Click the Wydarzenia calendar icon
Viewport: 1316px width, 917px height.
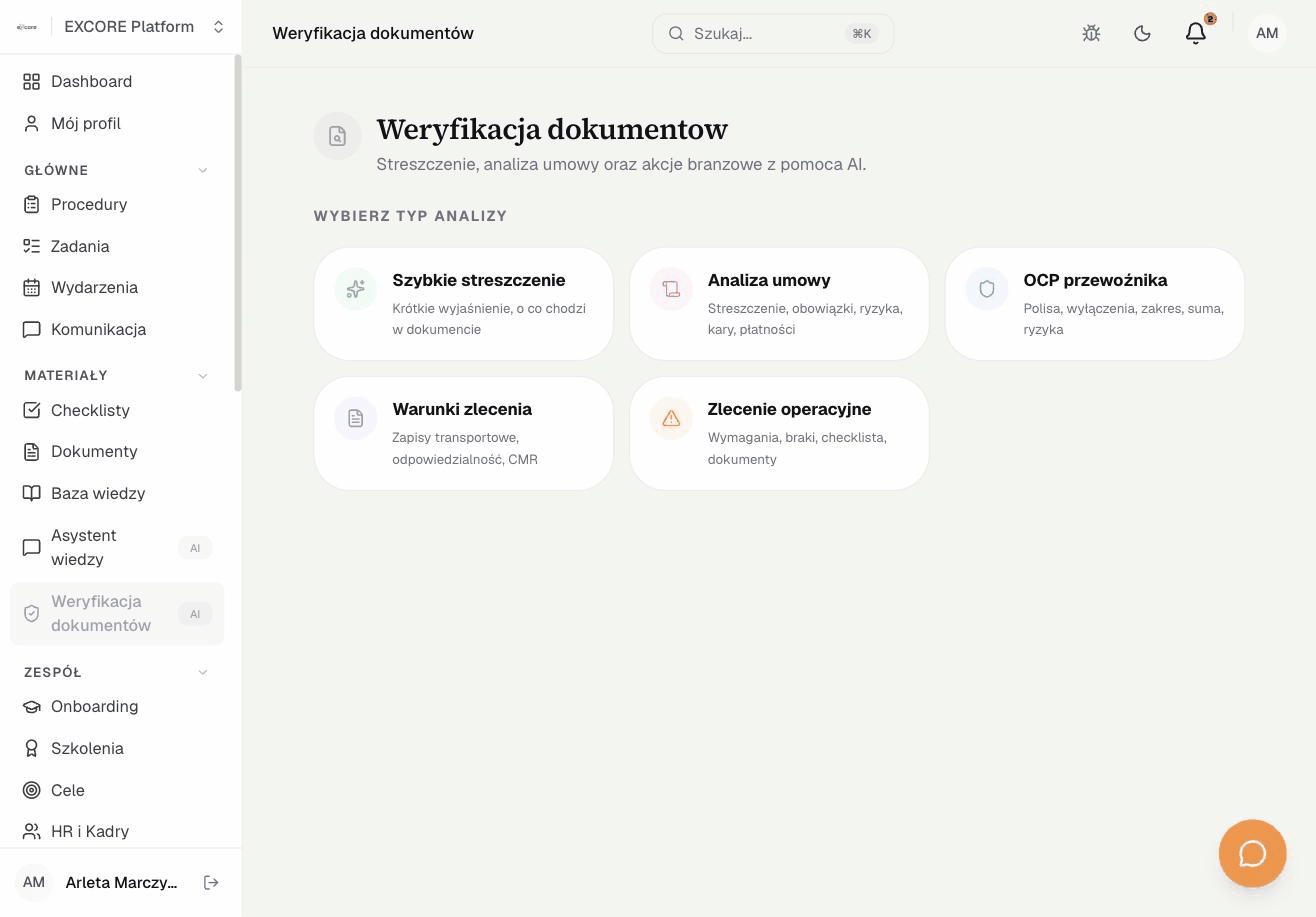click(x=32, y=288)
